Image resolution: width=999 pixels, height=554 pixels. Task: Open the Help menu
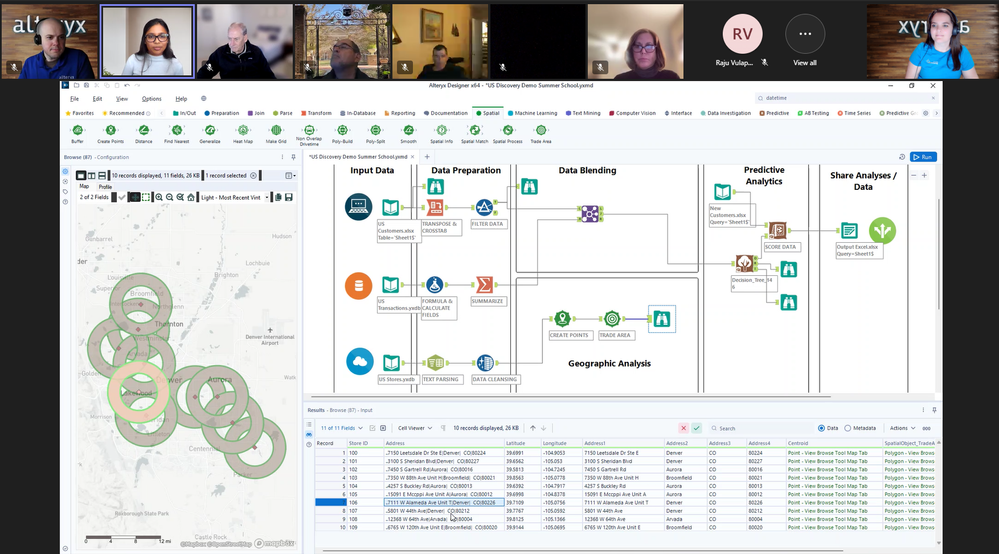pos(182,99)
